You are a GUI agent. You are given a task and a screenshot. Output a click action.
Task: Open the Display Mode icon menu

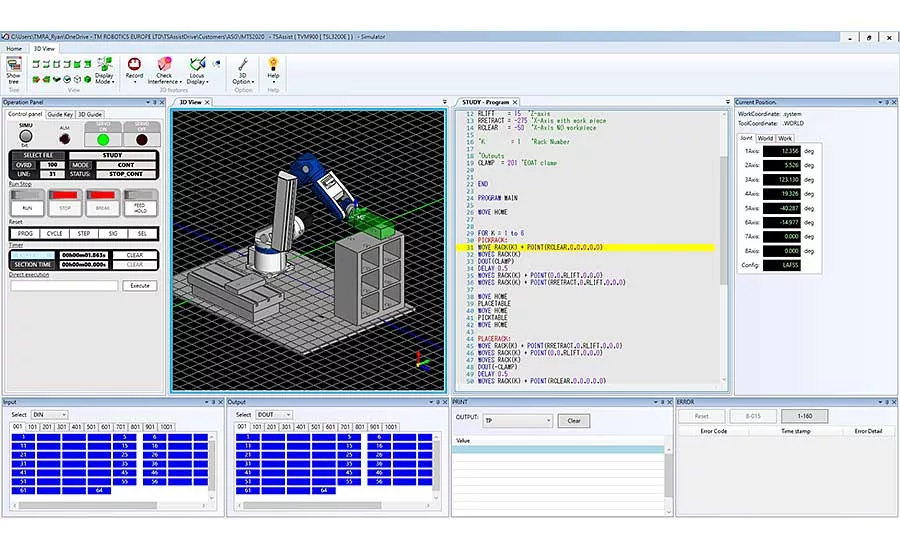(104, 71)
